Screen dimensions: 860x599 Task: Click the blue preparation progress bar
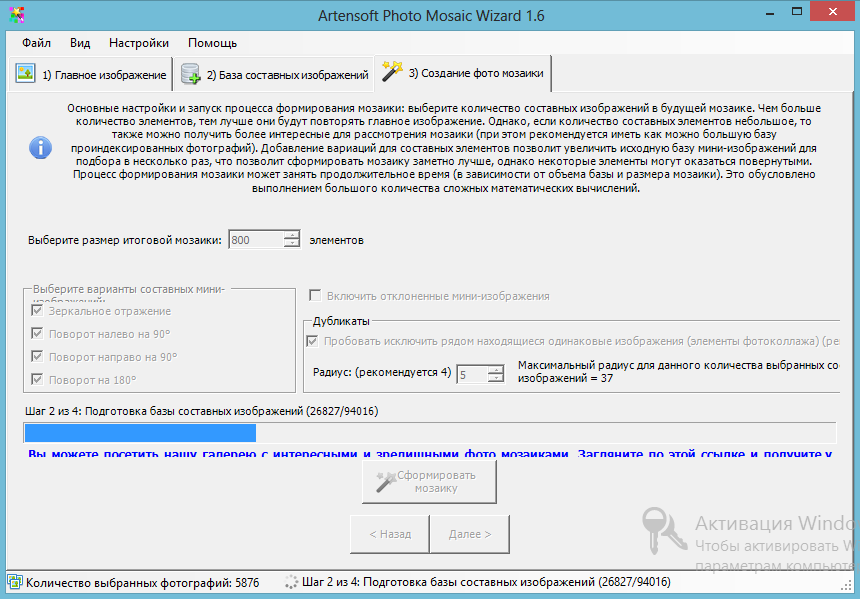coord(140,433)
